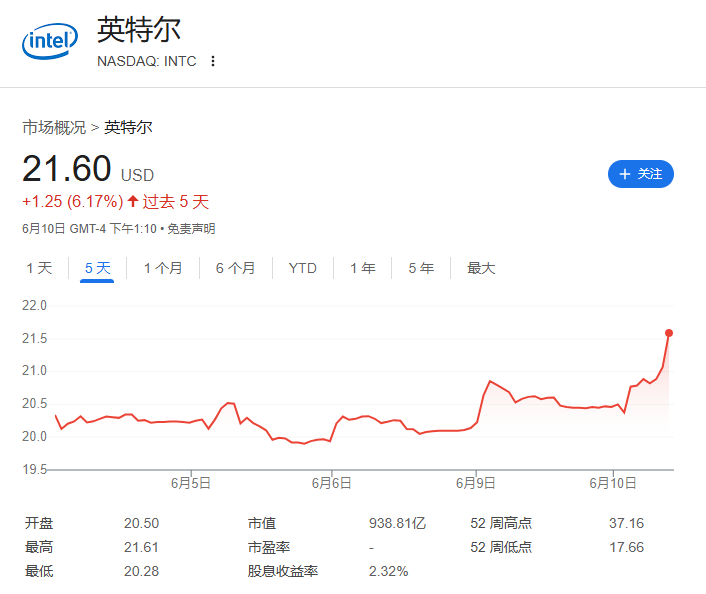Click the 6月10日 date label on axis

(x=613, y=483)
